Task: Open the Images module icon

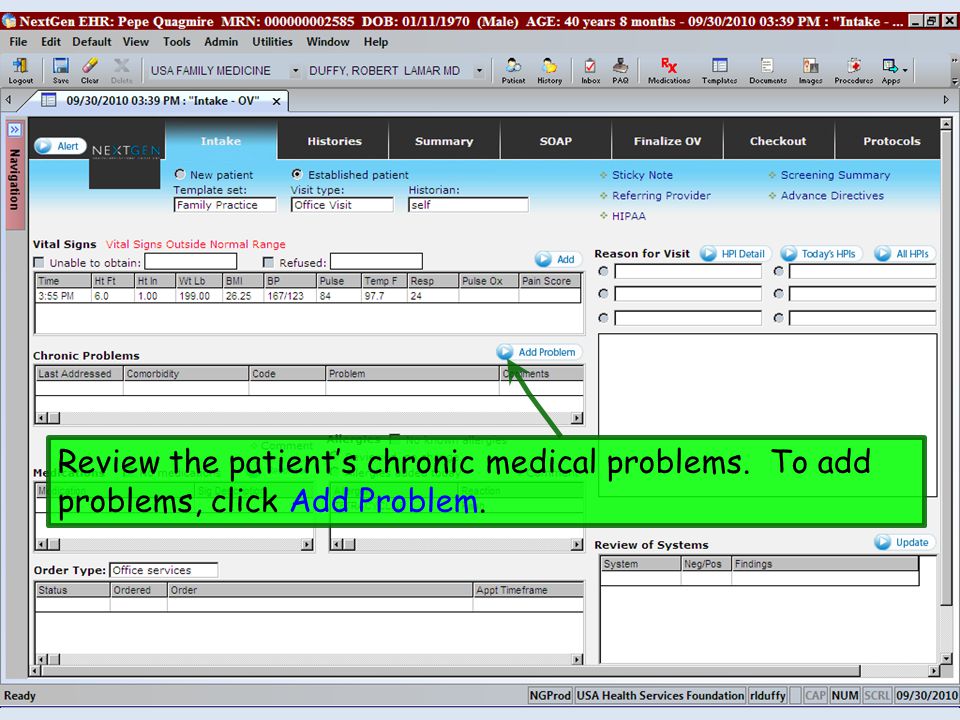Action: [x=810, y=70]
